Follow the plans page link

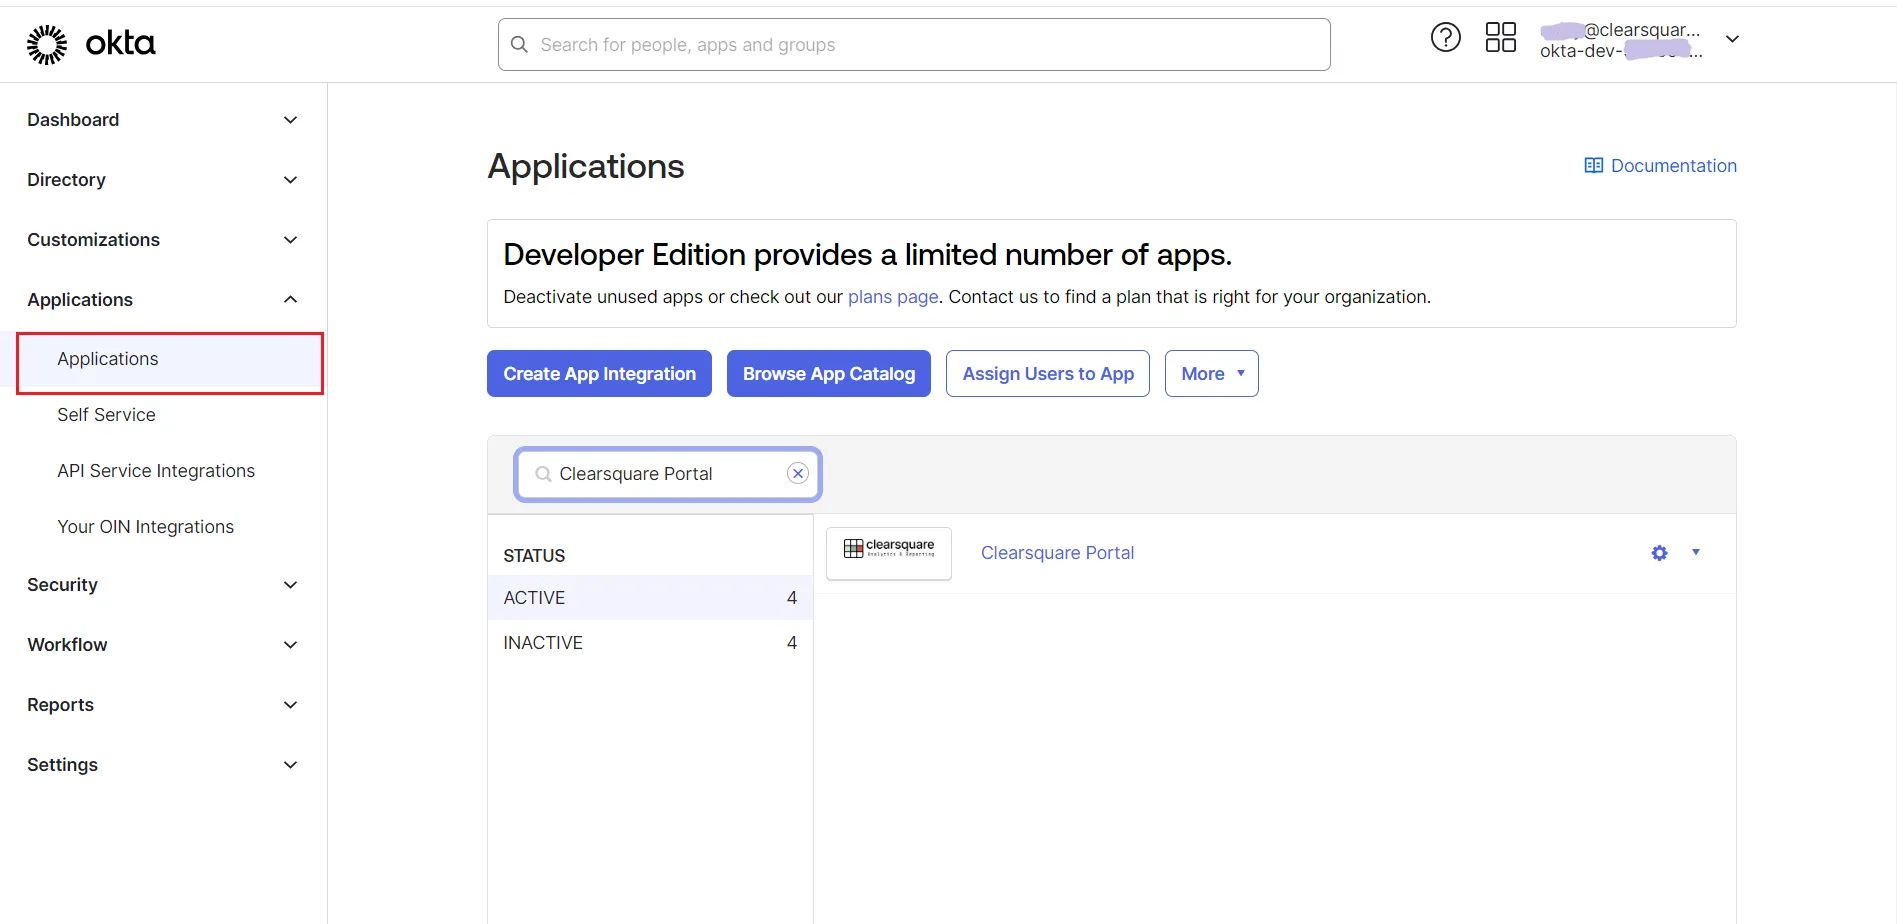[x=893, y=297]
